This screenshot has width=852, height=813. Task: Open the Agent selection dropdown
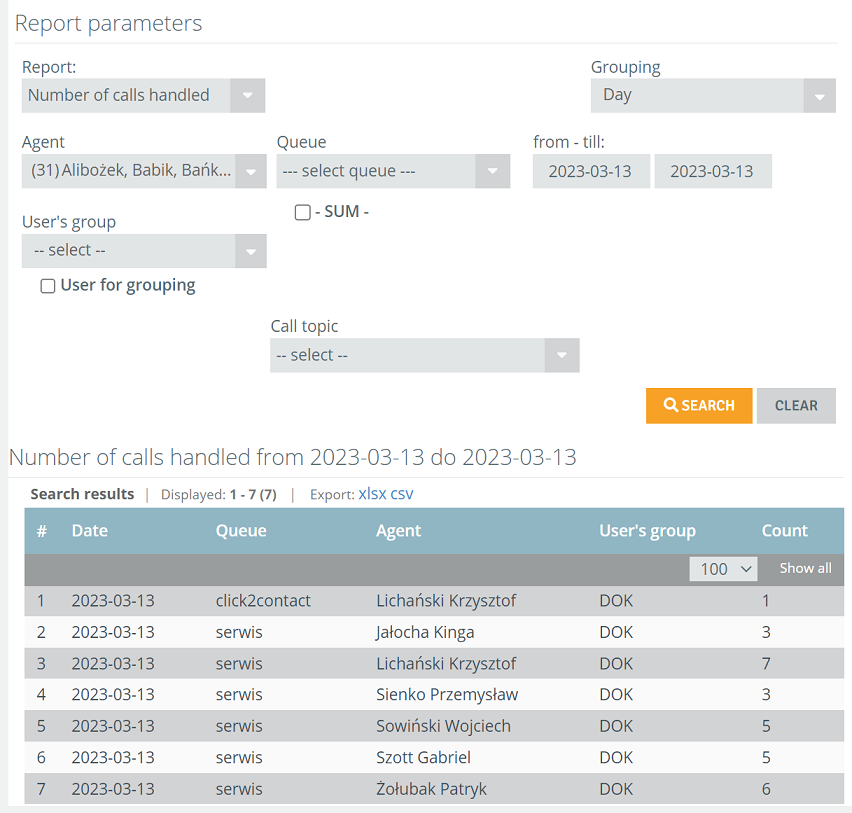144,171
